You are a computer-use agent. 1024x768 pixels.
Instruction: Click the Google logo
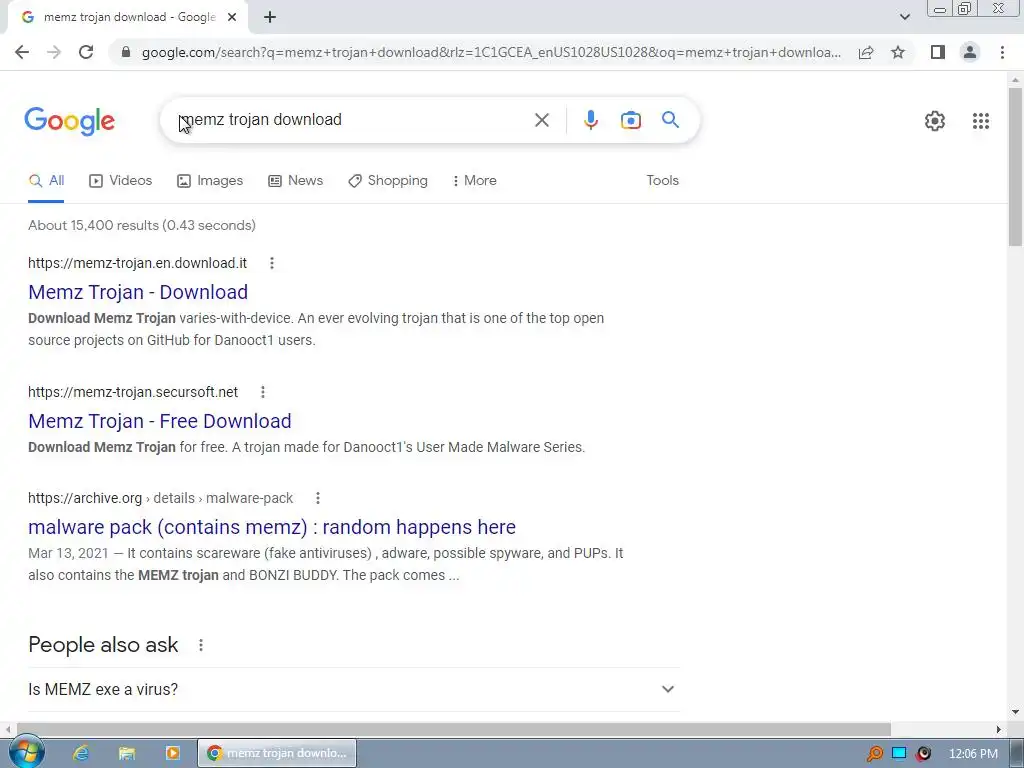click(x=69, y=121)
